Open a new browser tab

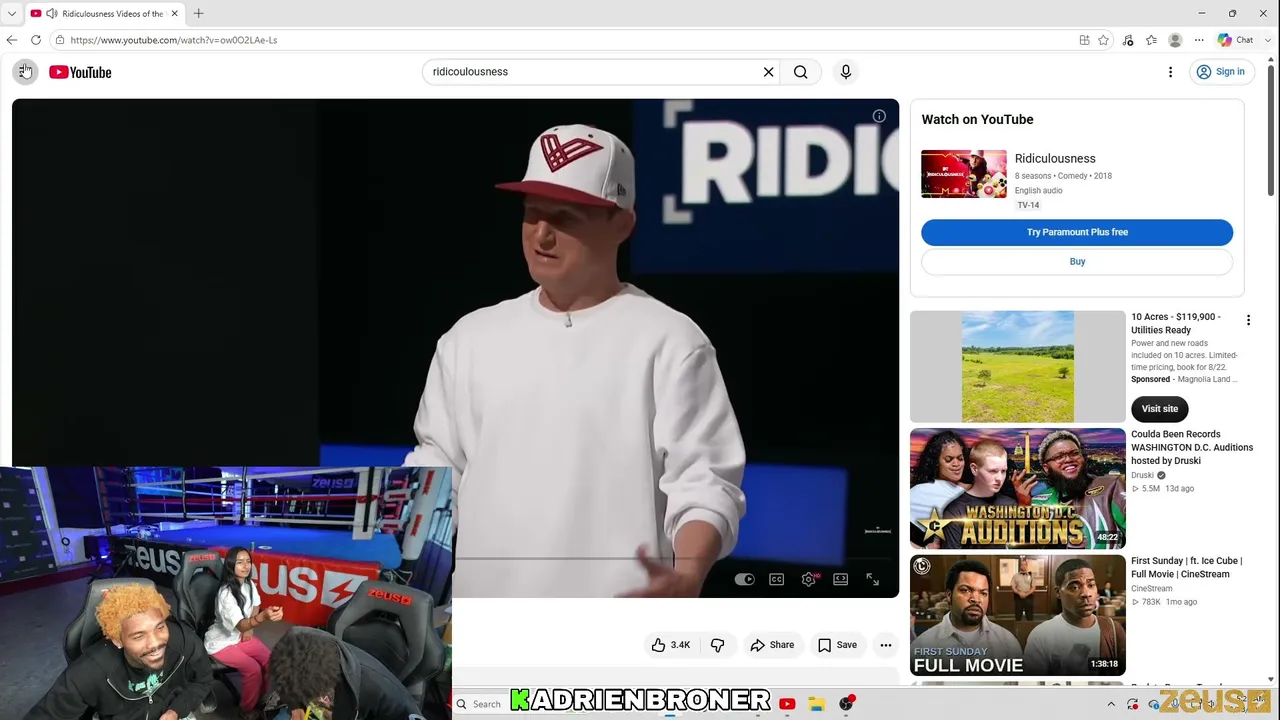198,13
